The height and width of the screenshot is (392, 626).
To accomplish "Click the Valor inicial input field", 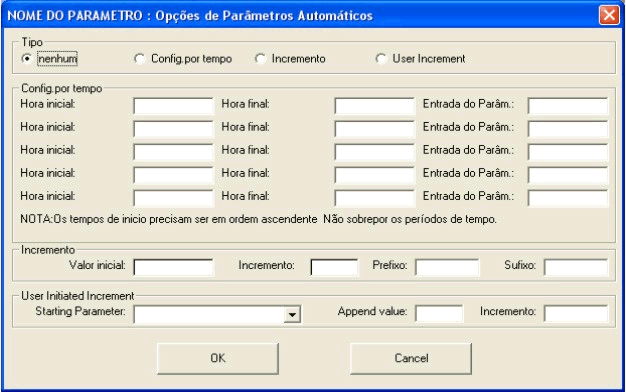I will 174,267.
